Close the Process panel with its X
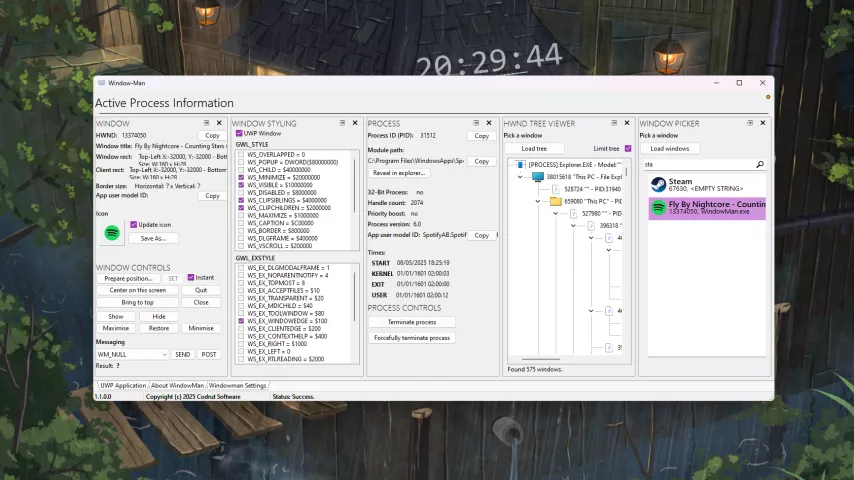This screenshot has width=854, height=480. pos(491,123)
